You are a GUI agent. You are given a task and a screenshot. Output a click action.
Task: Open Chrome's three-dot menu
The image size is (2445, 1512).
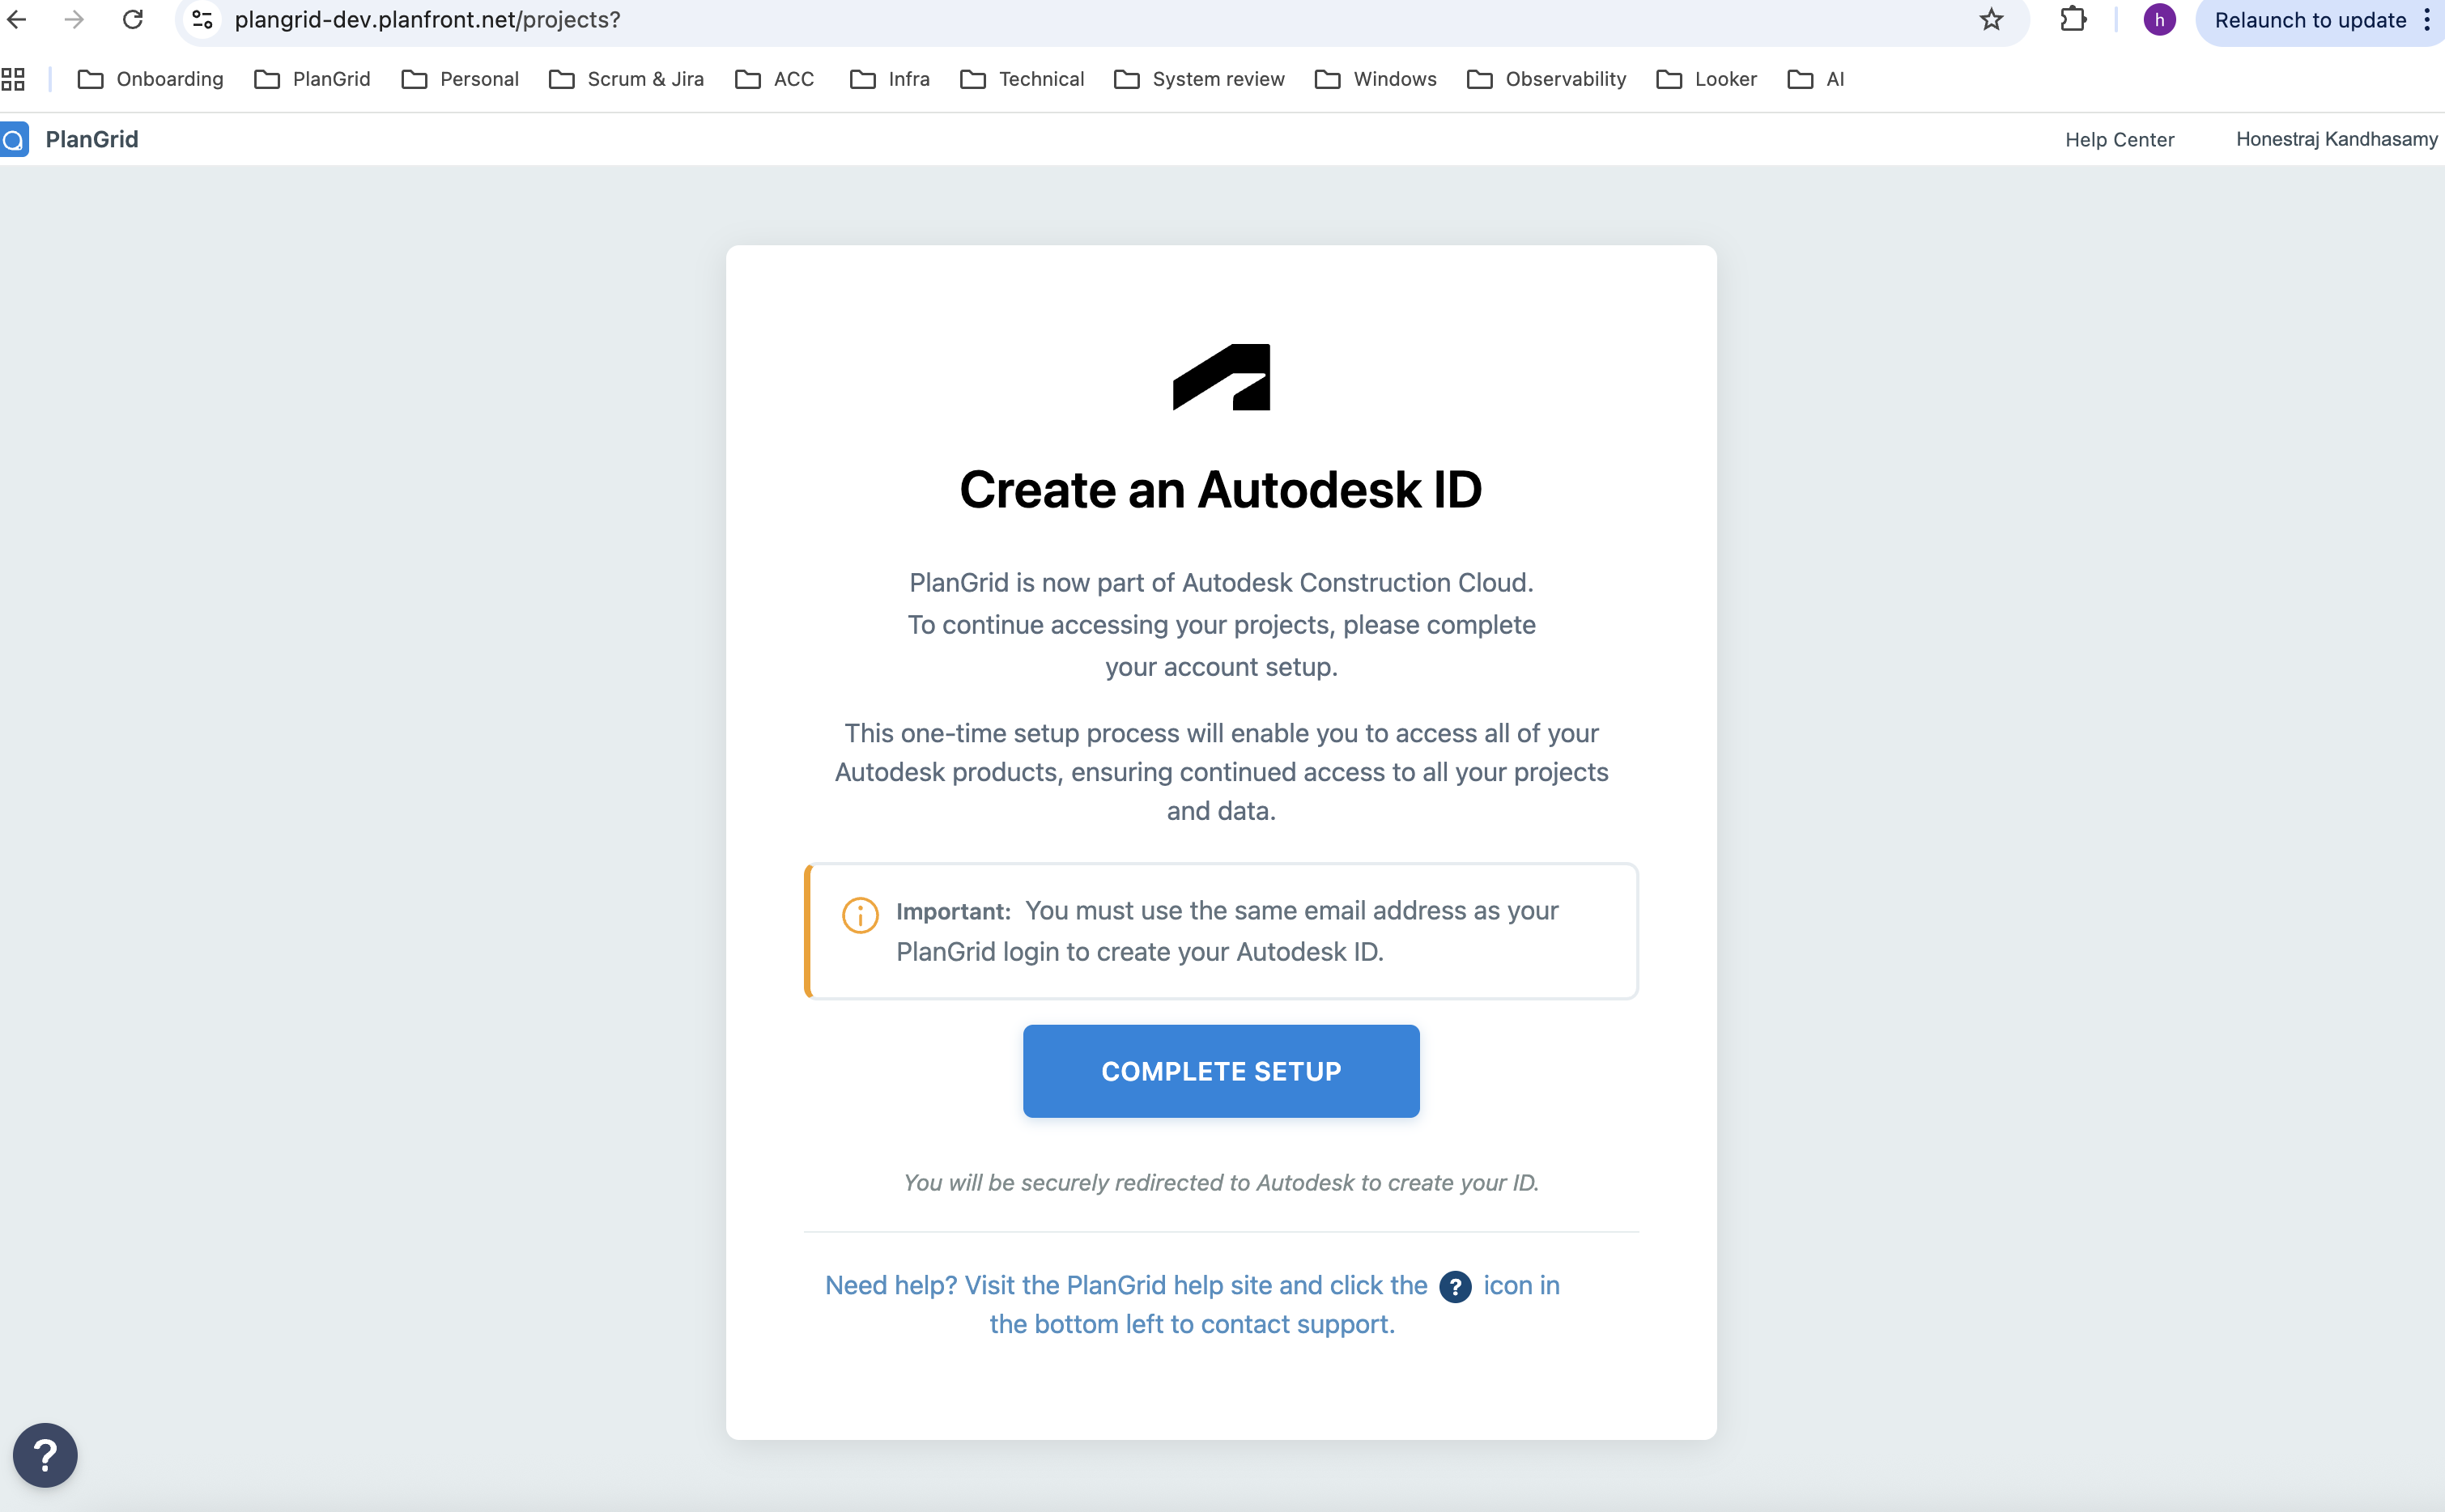coord(2427,19)
